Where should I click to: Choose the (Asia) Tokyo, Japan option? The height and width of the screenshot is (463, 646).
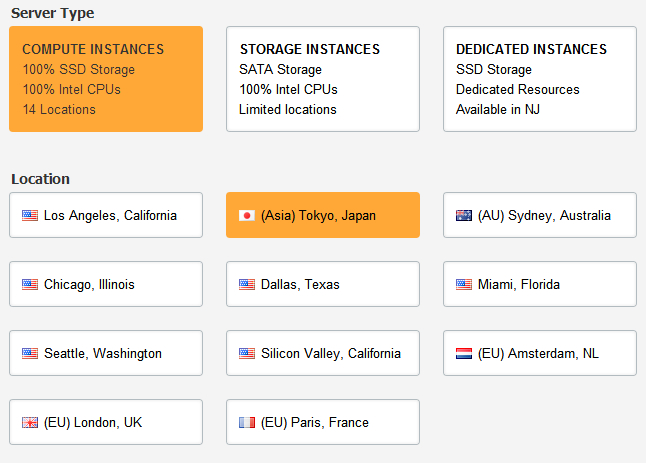click(318, 215)
